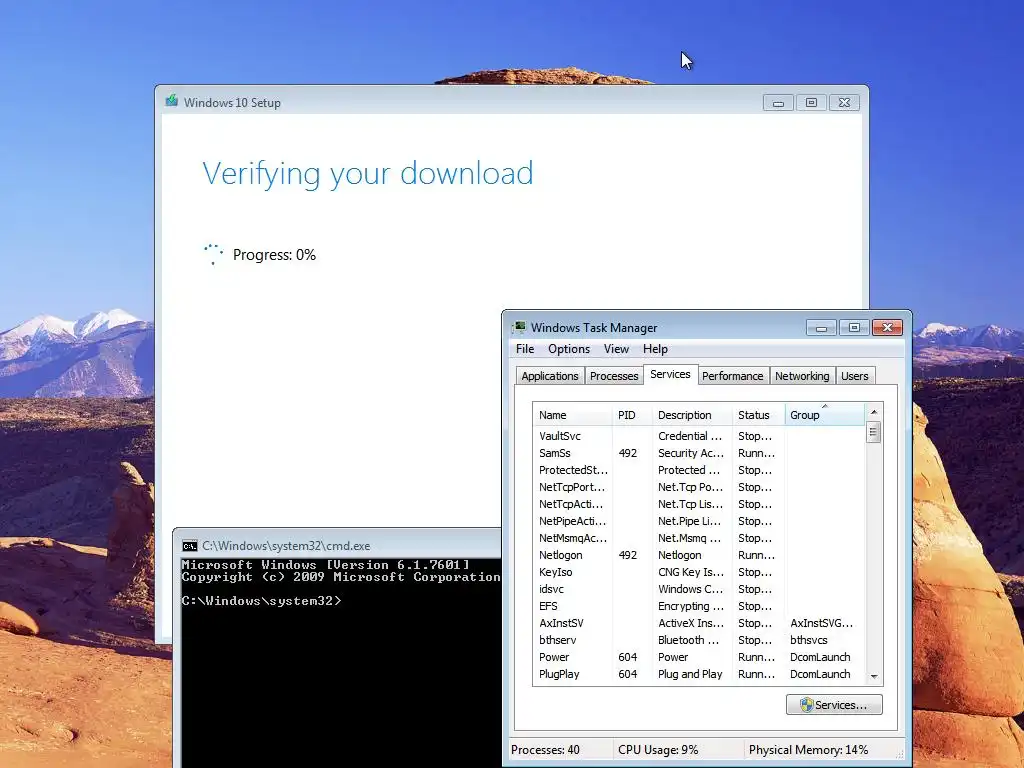Click the Verifying your download heading

pos(368,174)
